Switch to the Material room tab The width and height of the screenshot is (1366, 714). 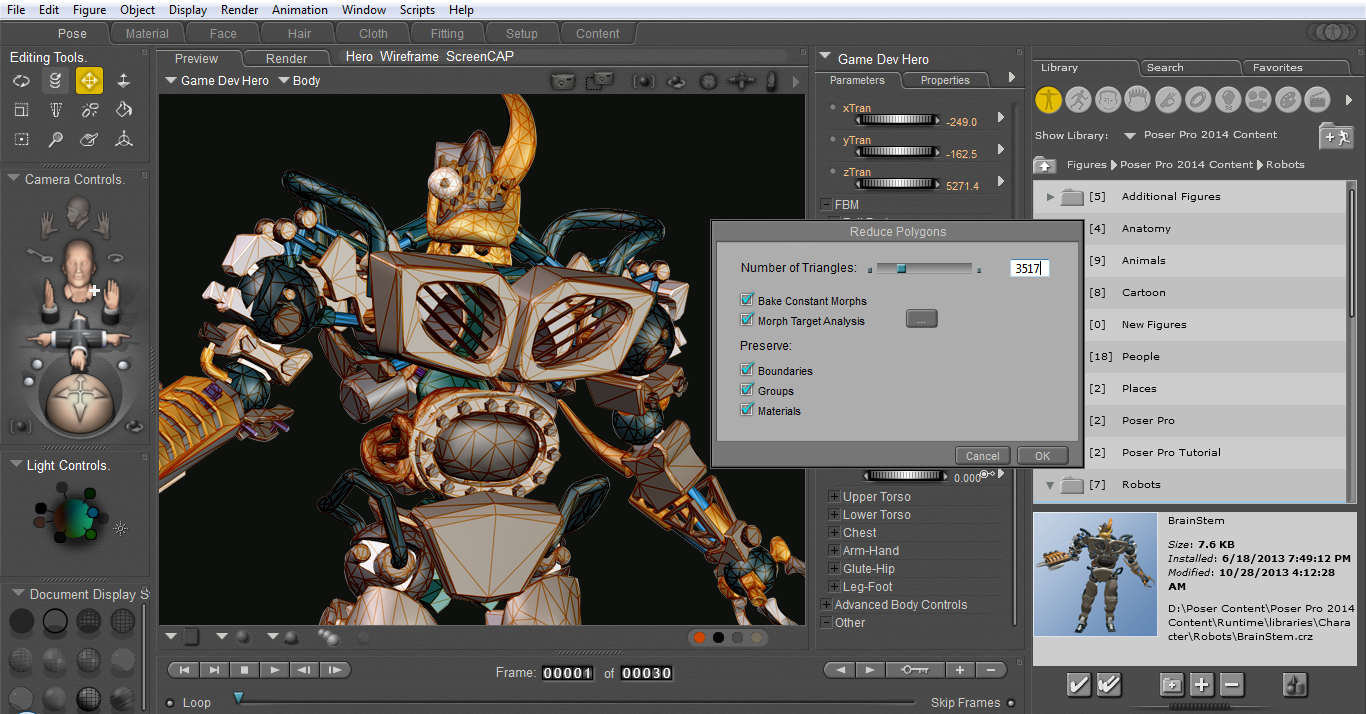(x=146, y=33)
